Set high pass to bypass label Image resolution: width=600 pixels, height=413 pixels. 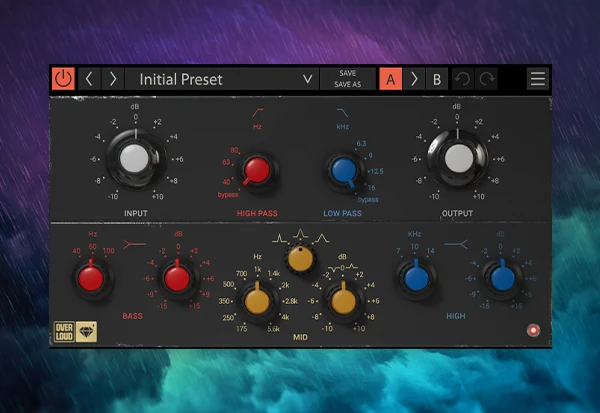[x=228, y=195]
